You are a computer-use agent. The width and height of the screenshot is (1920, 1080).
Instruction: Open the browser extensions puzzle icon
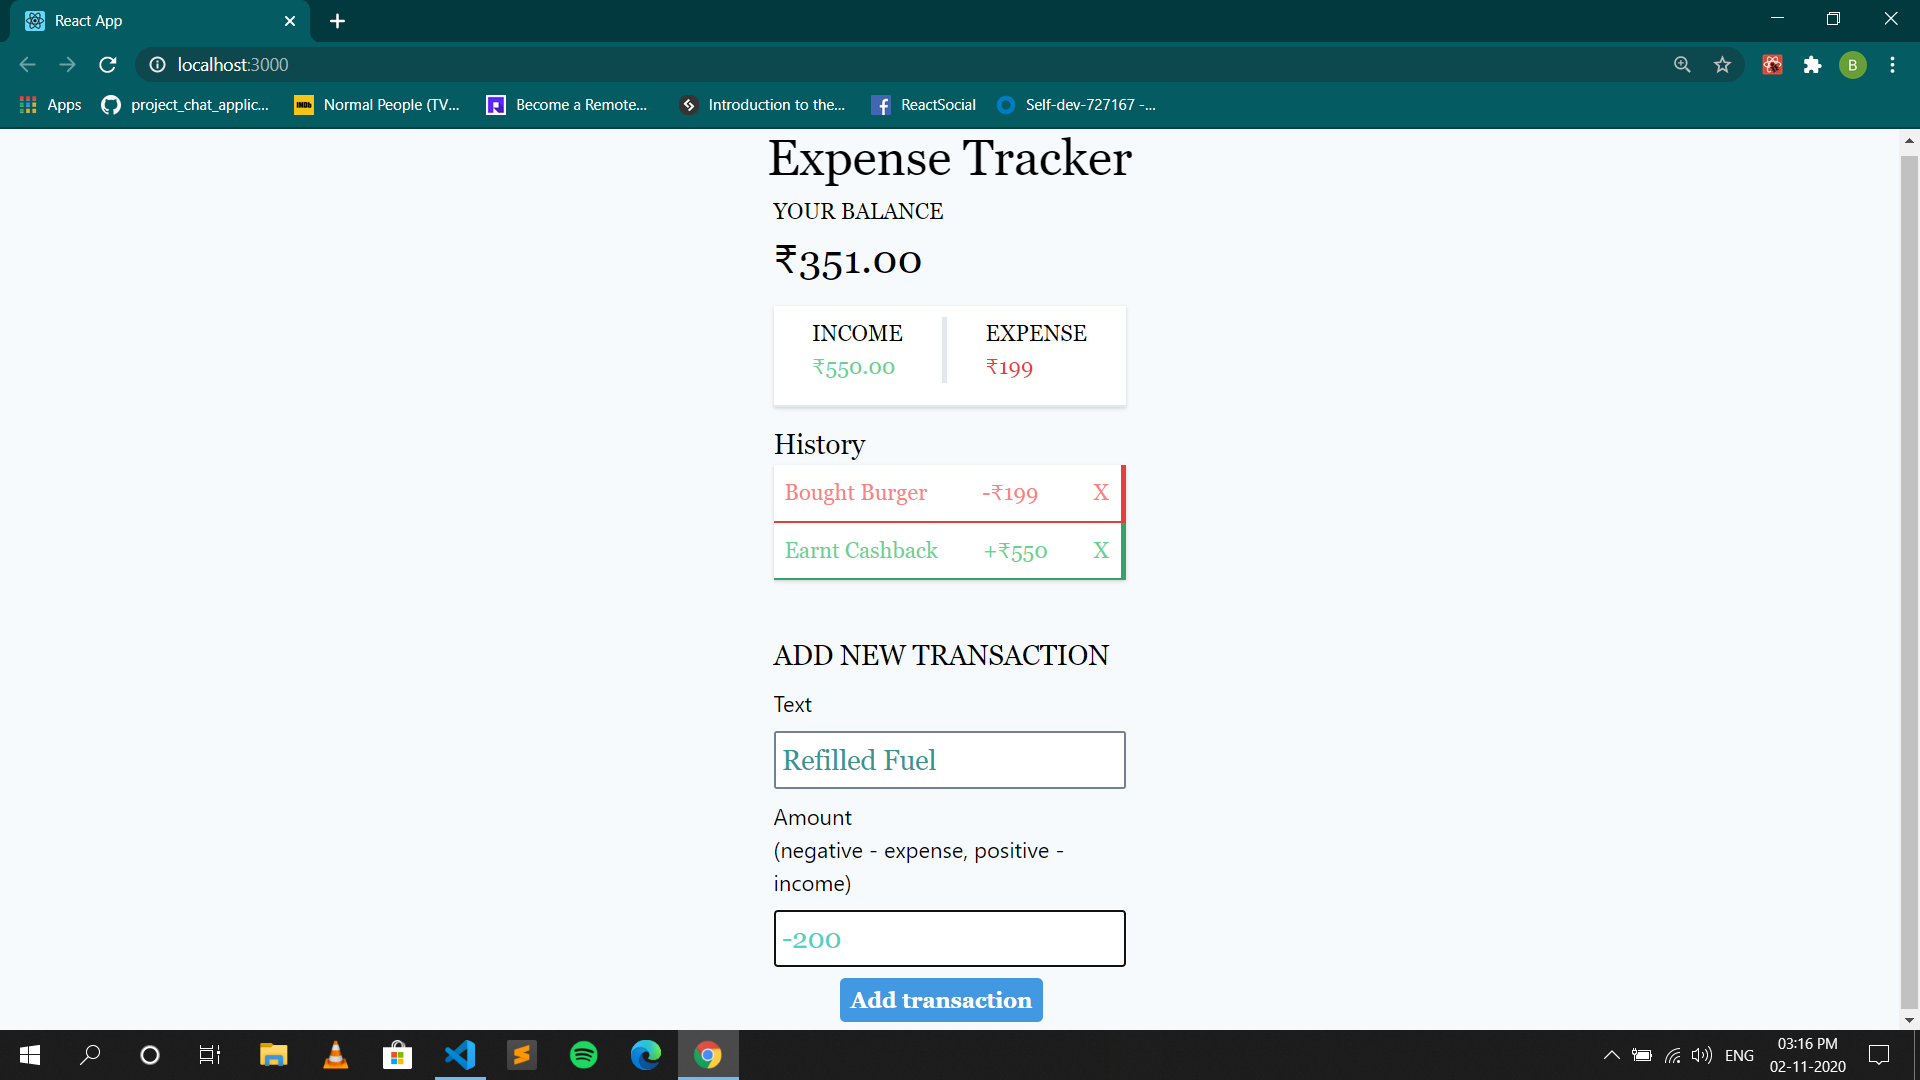tap(1813, 64)
